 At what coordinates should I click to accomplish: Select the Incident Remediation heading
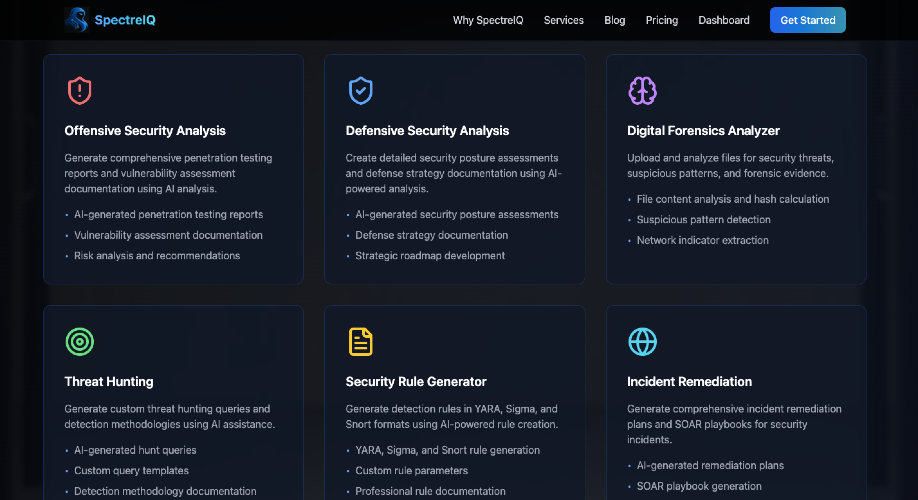(689, 382)
